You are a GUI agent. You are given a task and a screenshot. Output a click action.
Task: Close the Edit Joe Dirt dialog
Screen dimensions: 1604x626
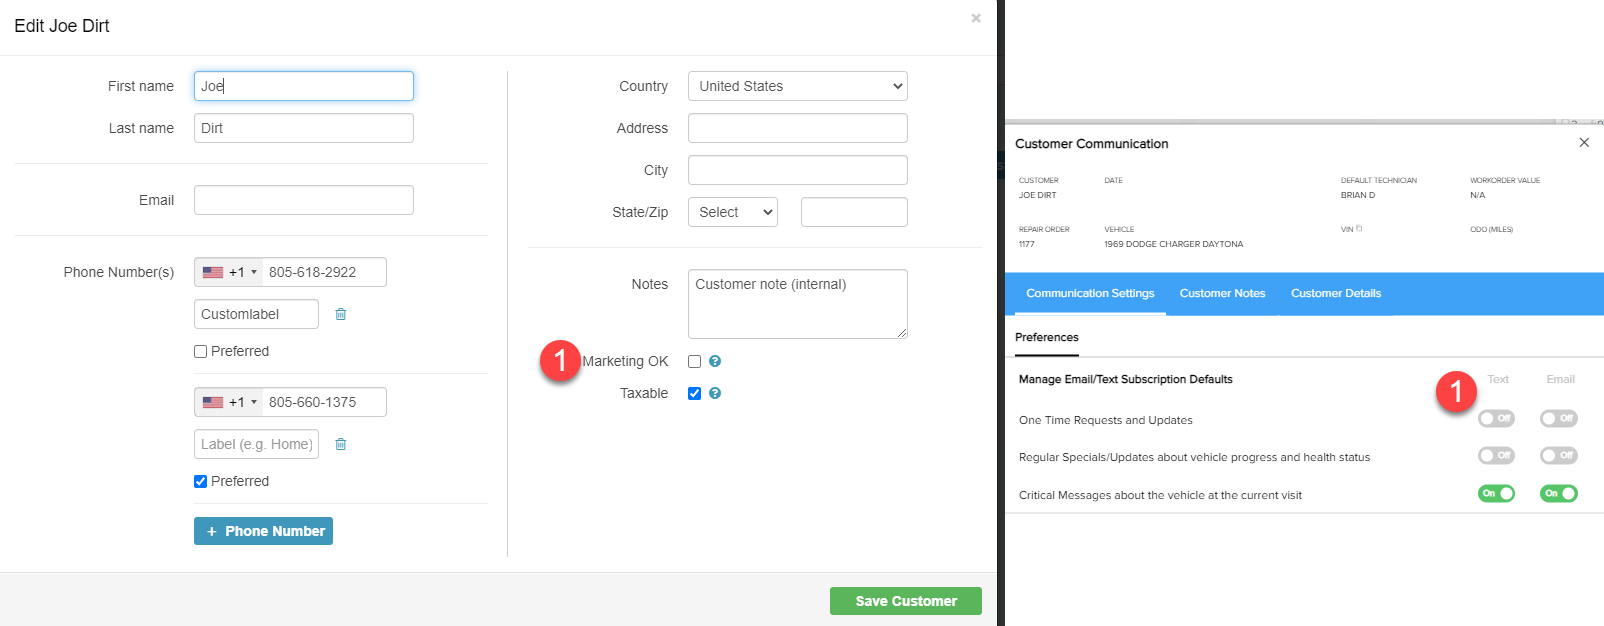976,18
